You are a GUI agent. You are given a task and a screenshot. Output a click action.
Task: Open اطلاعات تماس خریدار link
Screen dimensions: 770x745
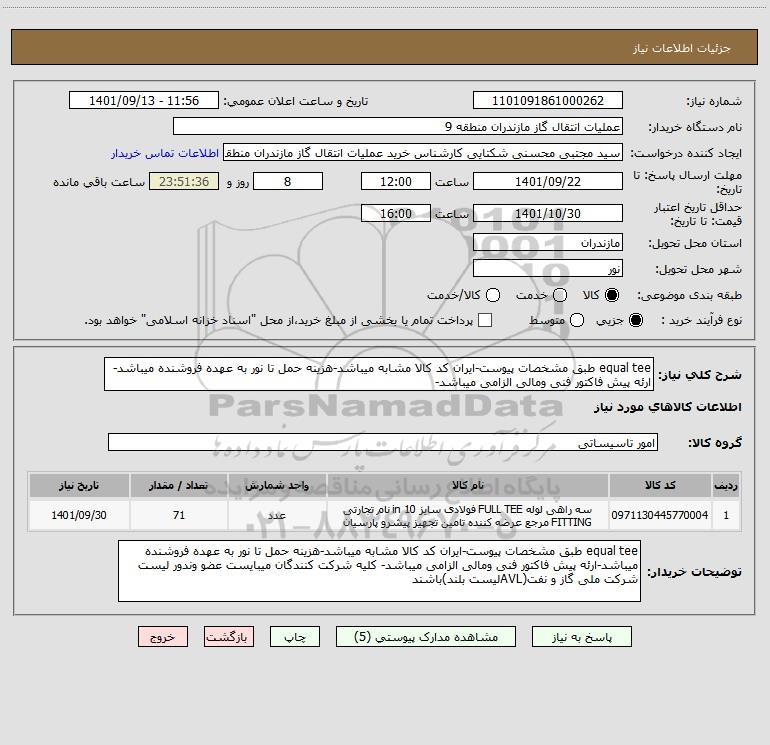(165, 153)
